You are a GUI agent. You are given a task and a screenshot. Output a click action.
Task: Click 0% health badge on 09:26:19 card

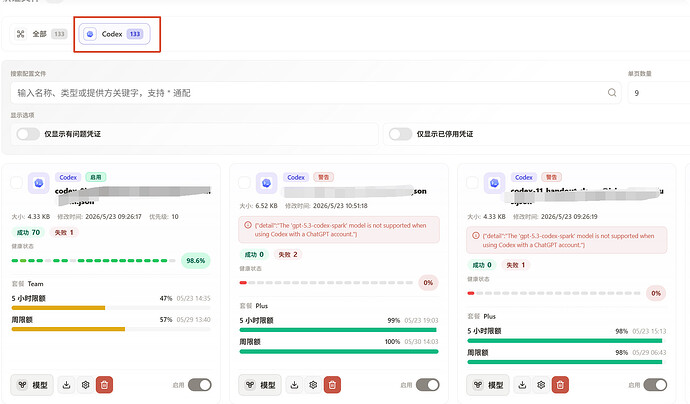[656, 293]
